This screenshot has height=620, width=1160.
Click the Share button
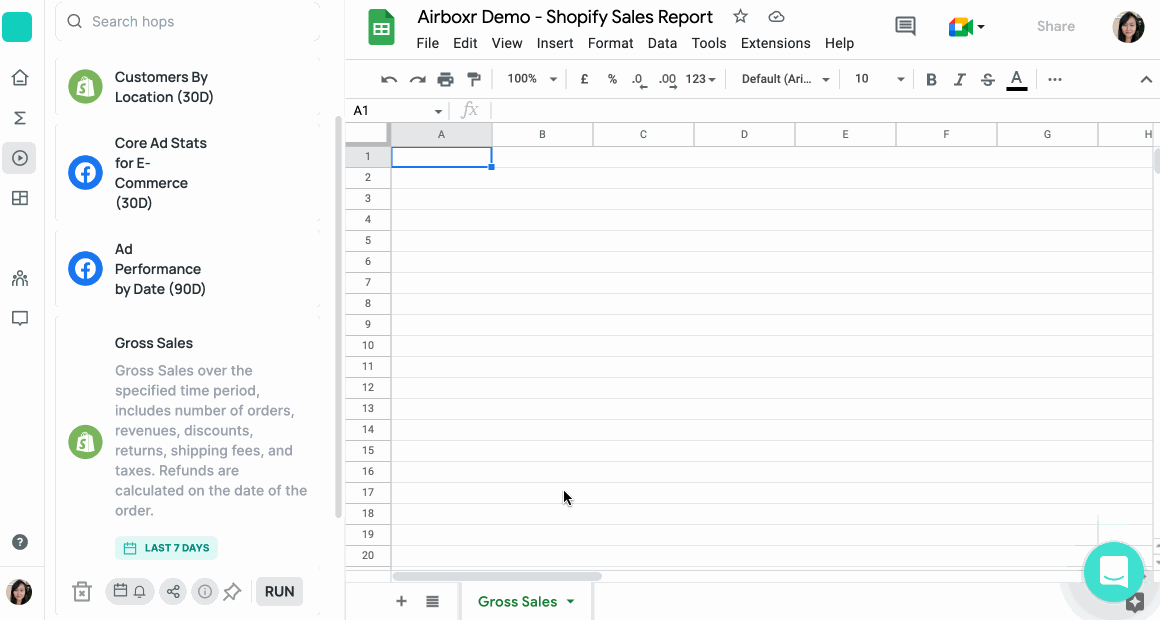(x=1056, y=27)
